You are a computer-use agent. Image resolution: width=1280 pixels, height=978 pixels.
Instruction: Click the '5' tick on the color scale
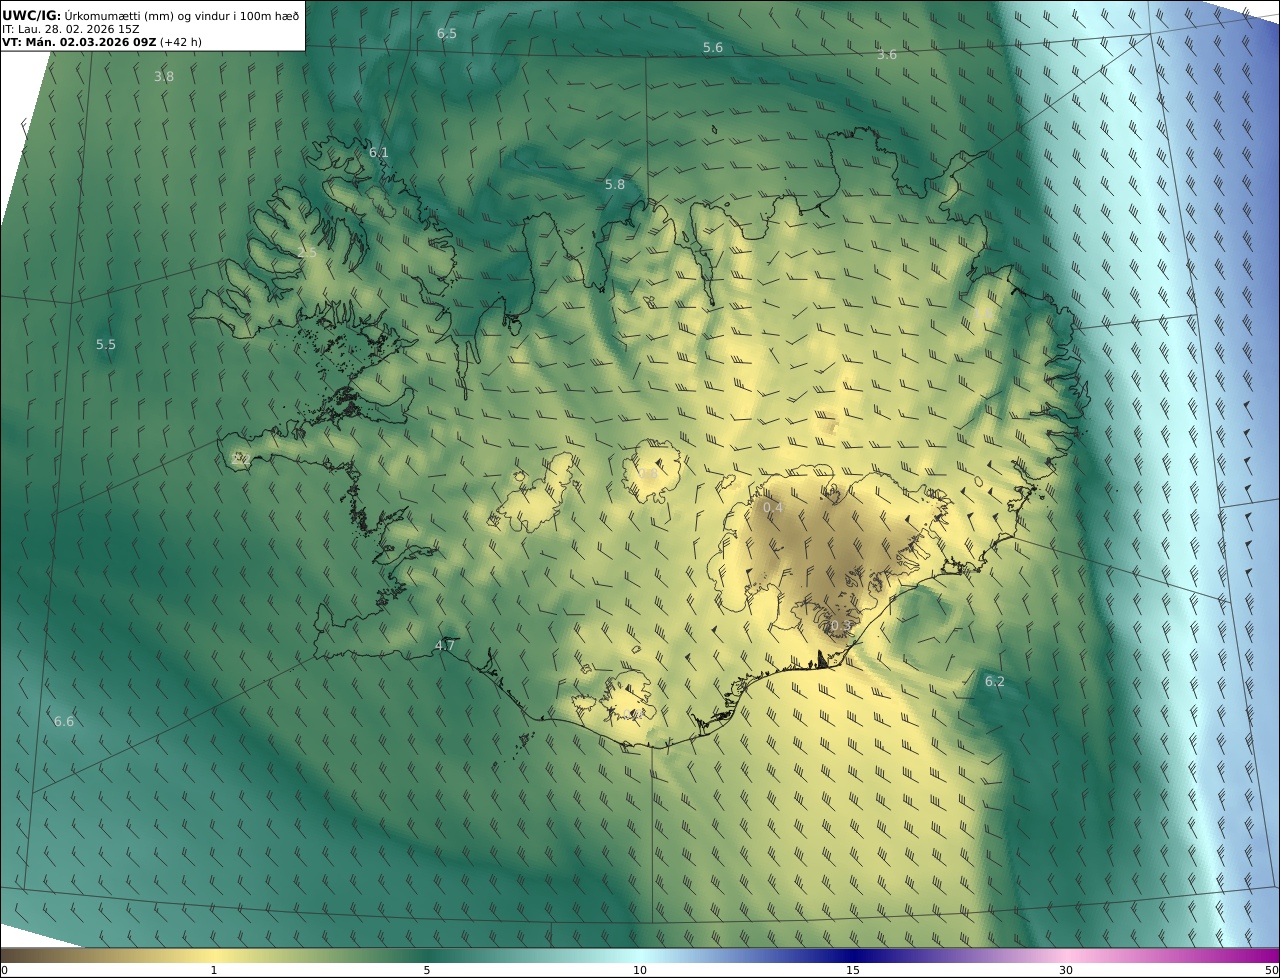pyautogui.click(x=427, y=970)
